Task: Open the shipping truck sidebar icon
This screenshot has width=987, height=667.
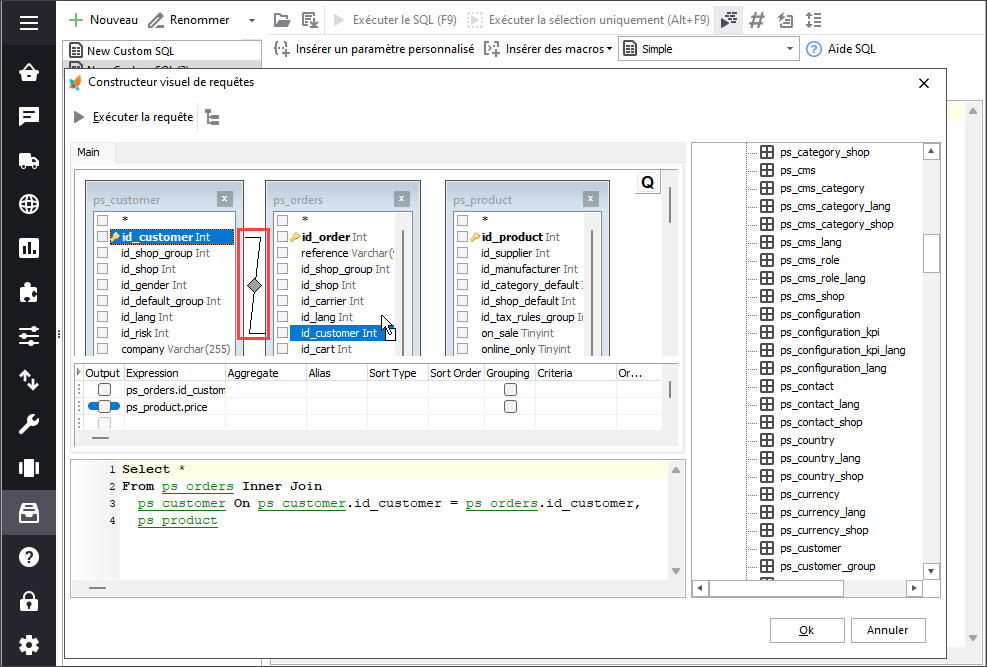Action: tap(29, 161)
